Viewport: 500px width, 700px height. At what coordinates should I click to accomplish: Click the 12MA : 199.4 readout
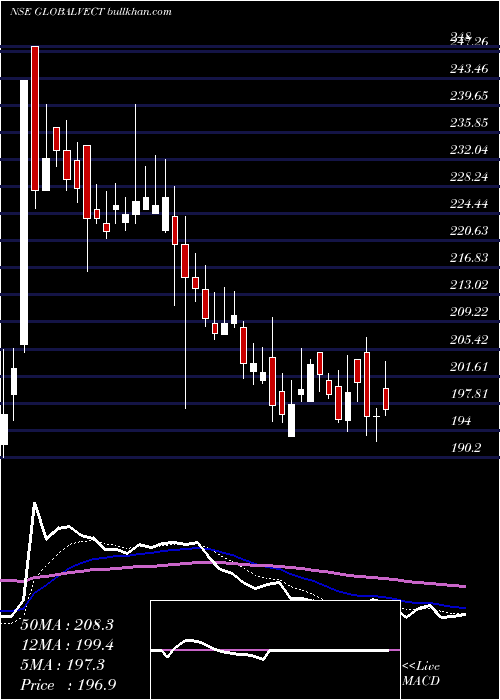pyautogui.click(x=67, y=645)
